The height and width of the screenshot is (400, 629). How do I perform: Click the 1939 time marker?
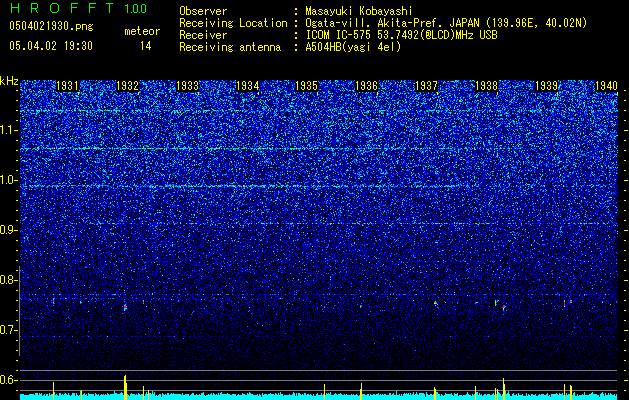[546, 86]
